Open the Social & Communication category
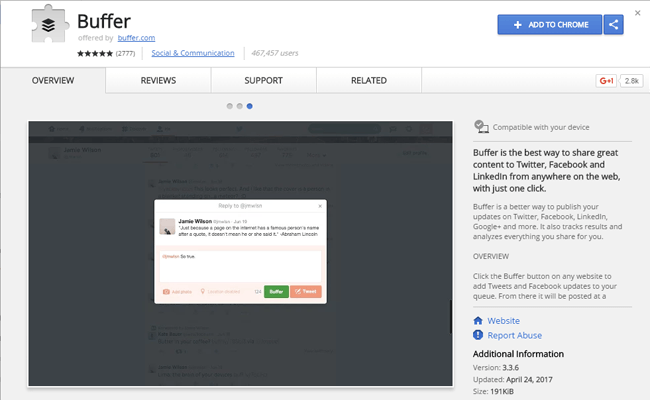Viewport: 650px width, 400px height. click(x=193, y=53)
